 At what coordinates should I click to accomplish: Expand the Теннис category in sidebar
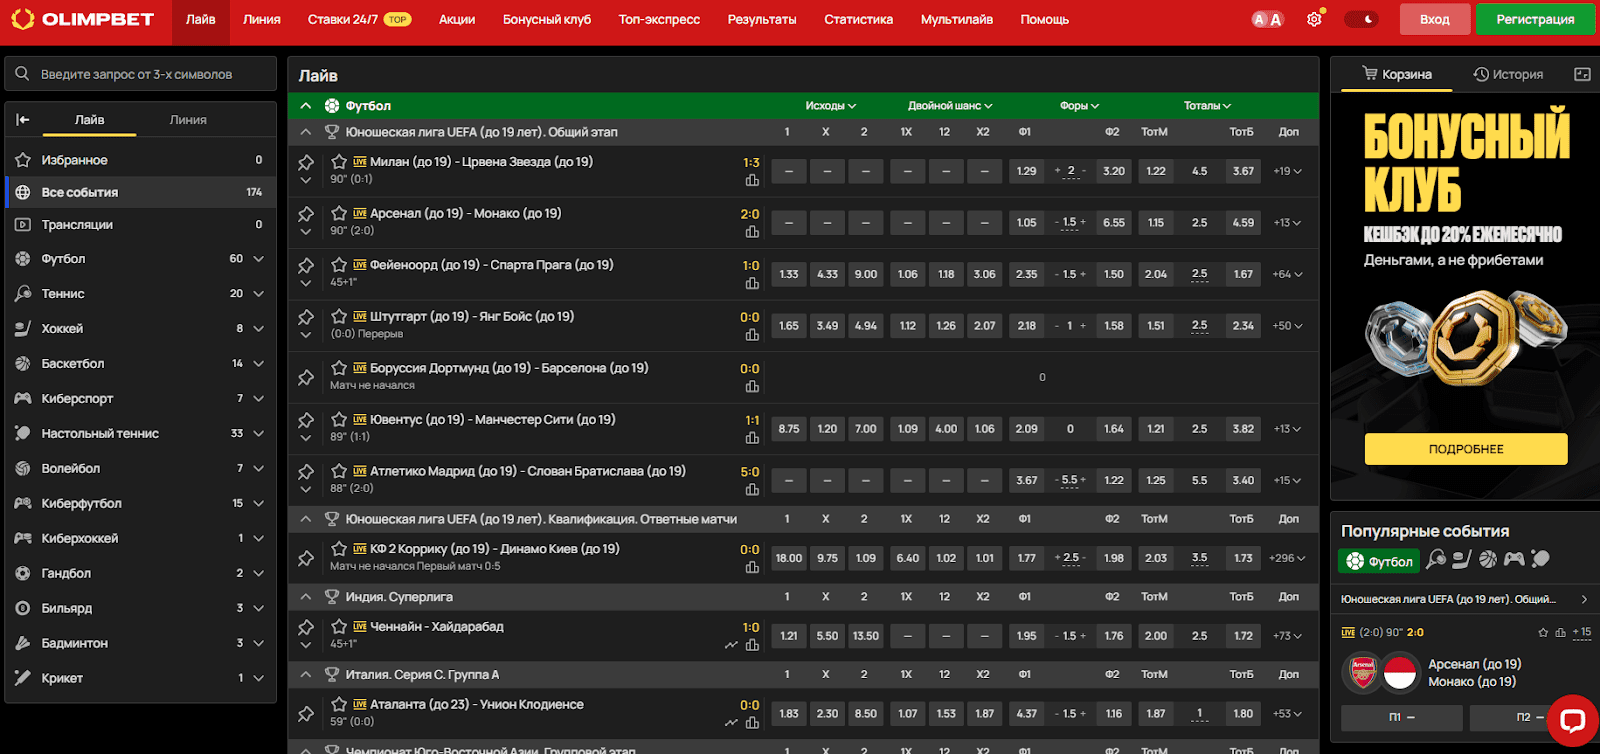click(x=258, y=294)
